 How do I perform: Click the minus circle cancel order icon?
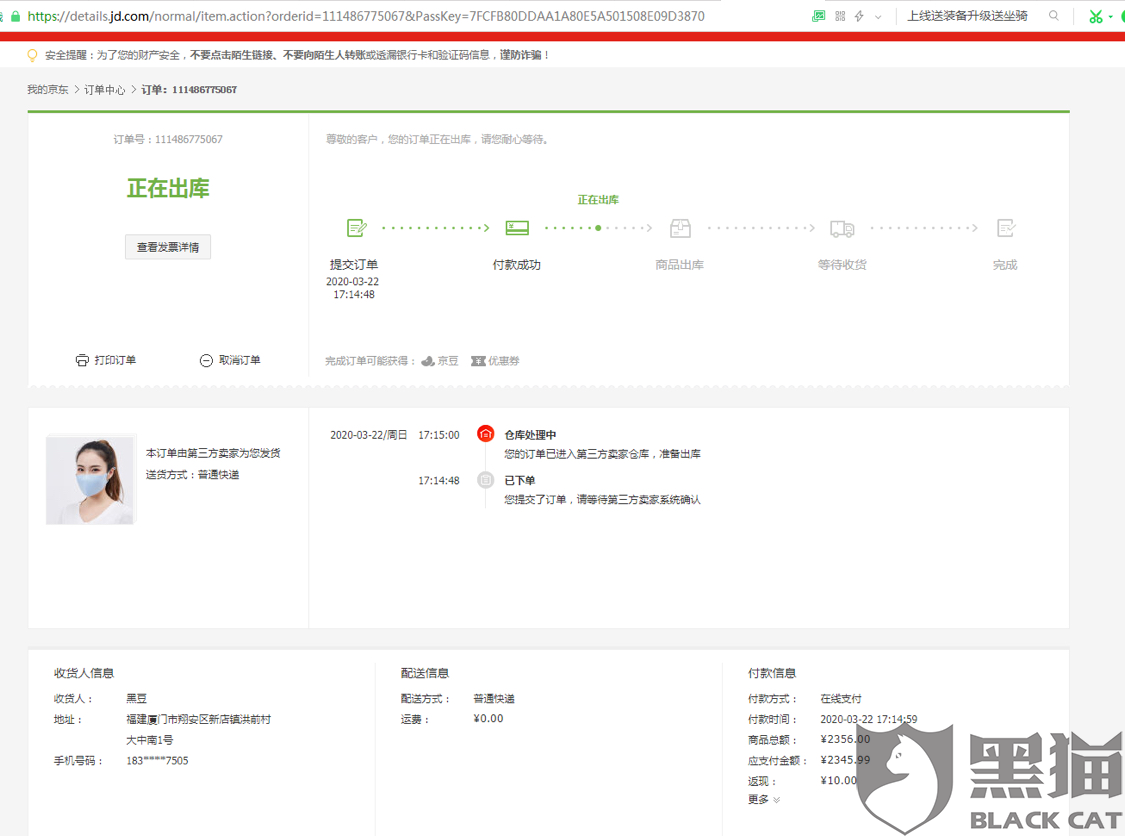pos(206,360)
